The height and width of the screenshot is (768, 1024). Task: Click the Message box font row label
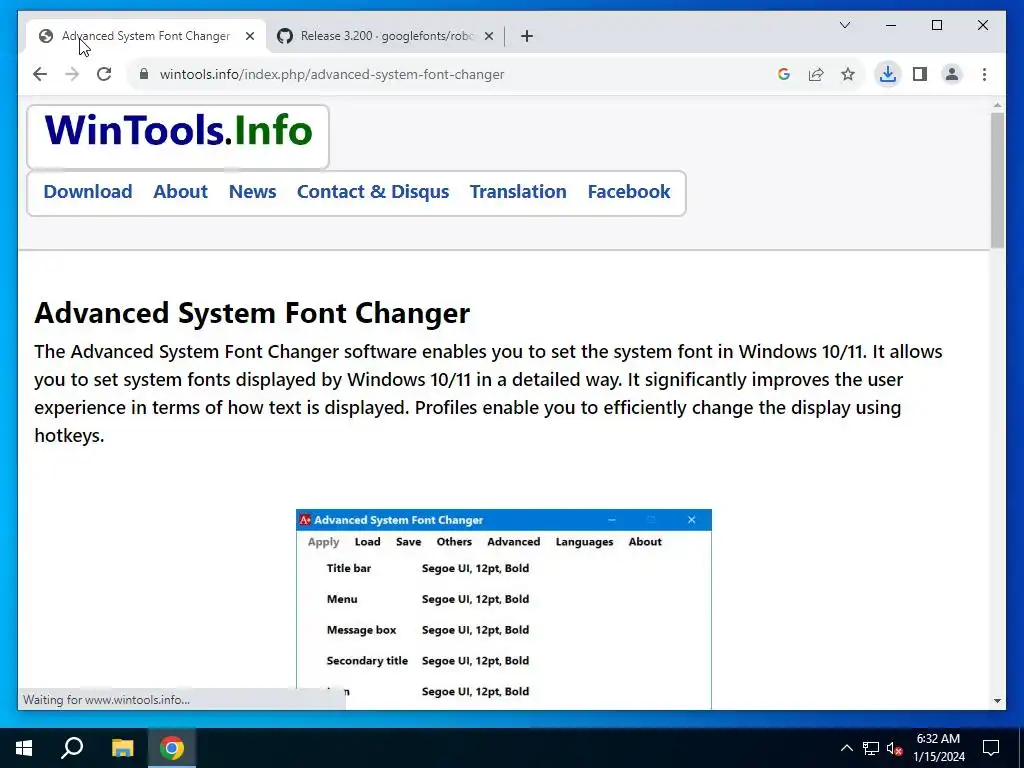coord(361,630)
